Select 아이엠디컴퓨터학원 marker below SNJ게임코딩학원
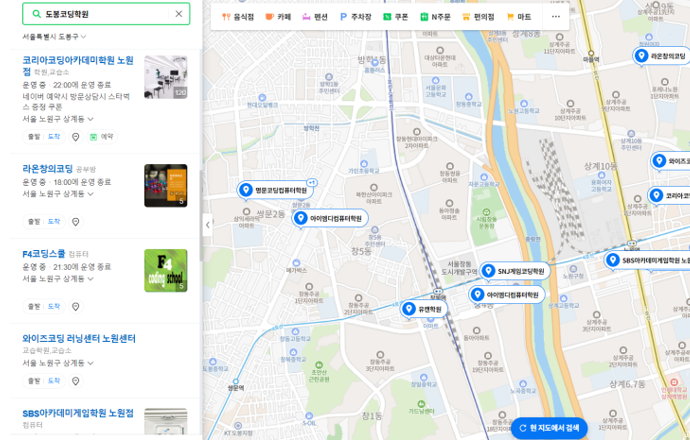The width and height of the screenshot is (690, 440). 506,295
